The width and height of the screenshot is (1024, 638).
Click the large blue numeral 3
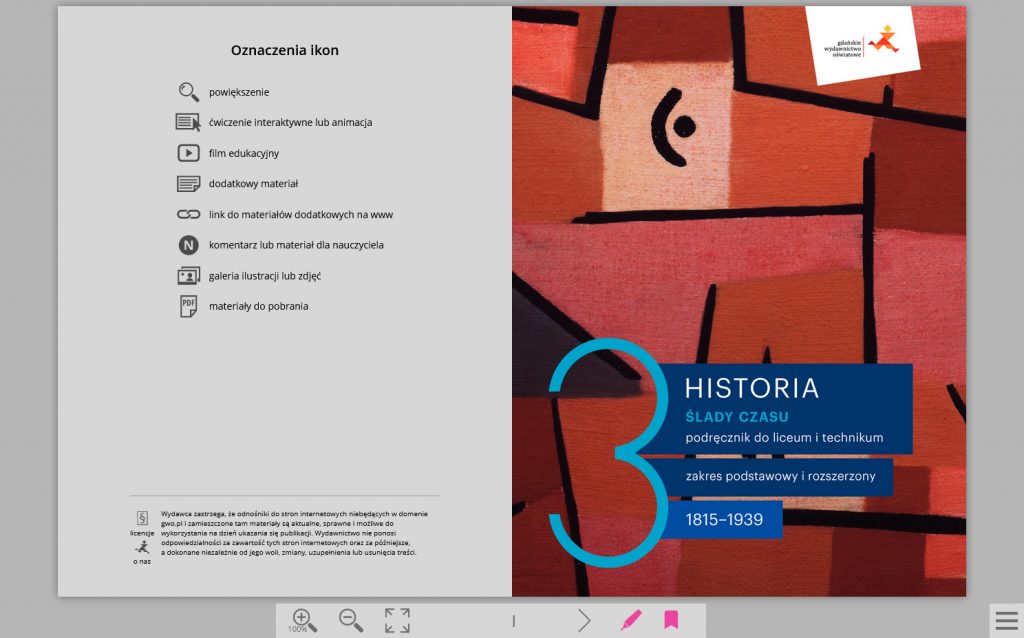point(609,453)
